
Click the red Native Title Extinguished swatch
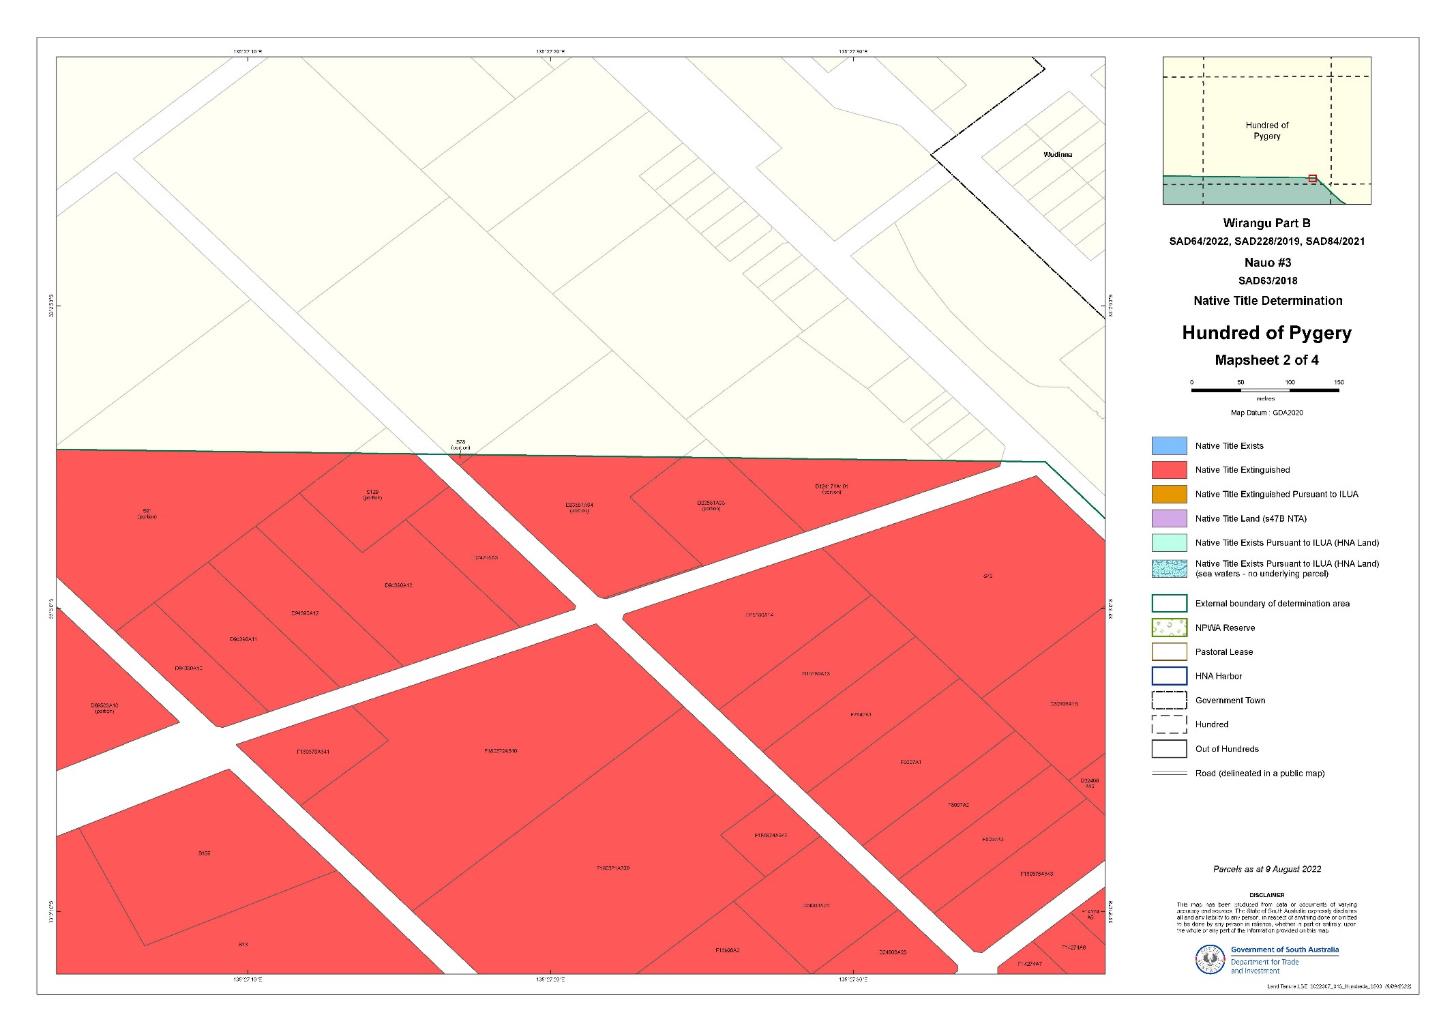pyautogui.click(x=1168, y=470)
